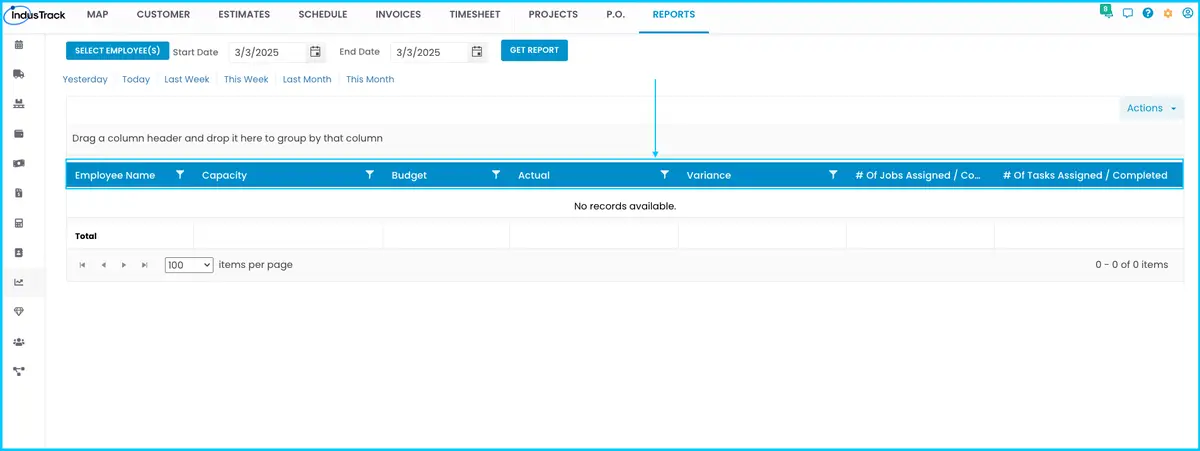Open the items per page dropdown

click(x=189, y=265)
